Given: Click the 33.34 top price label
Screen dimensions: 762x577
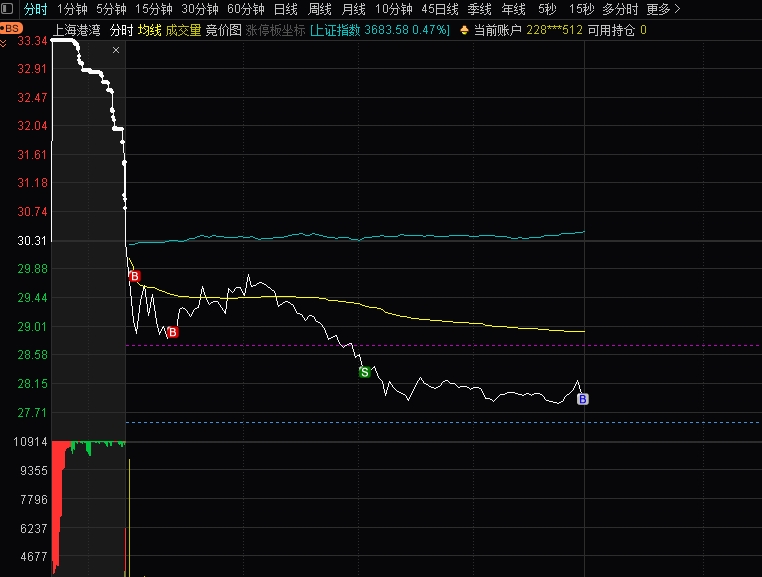Looking at the screenshot, I should 32,41.
